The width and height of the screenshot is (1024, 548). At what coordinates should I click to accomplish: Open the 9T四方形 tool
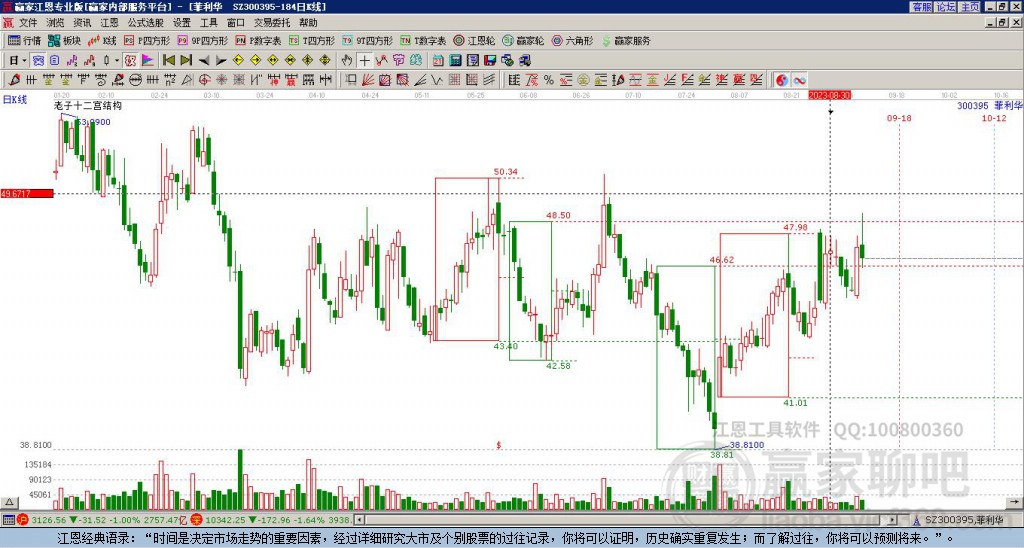click(368, 40)
